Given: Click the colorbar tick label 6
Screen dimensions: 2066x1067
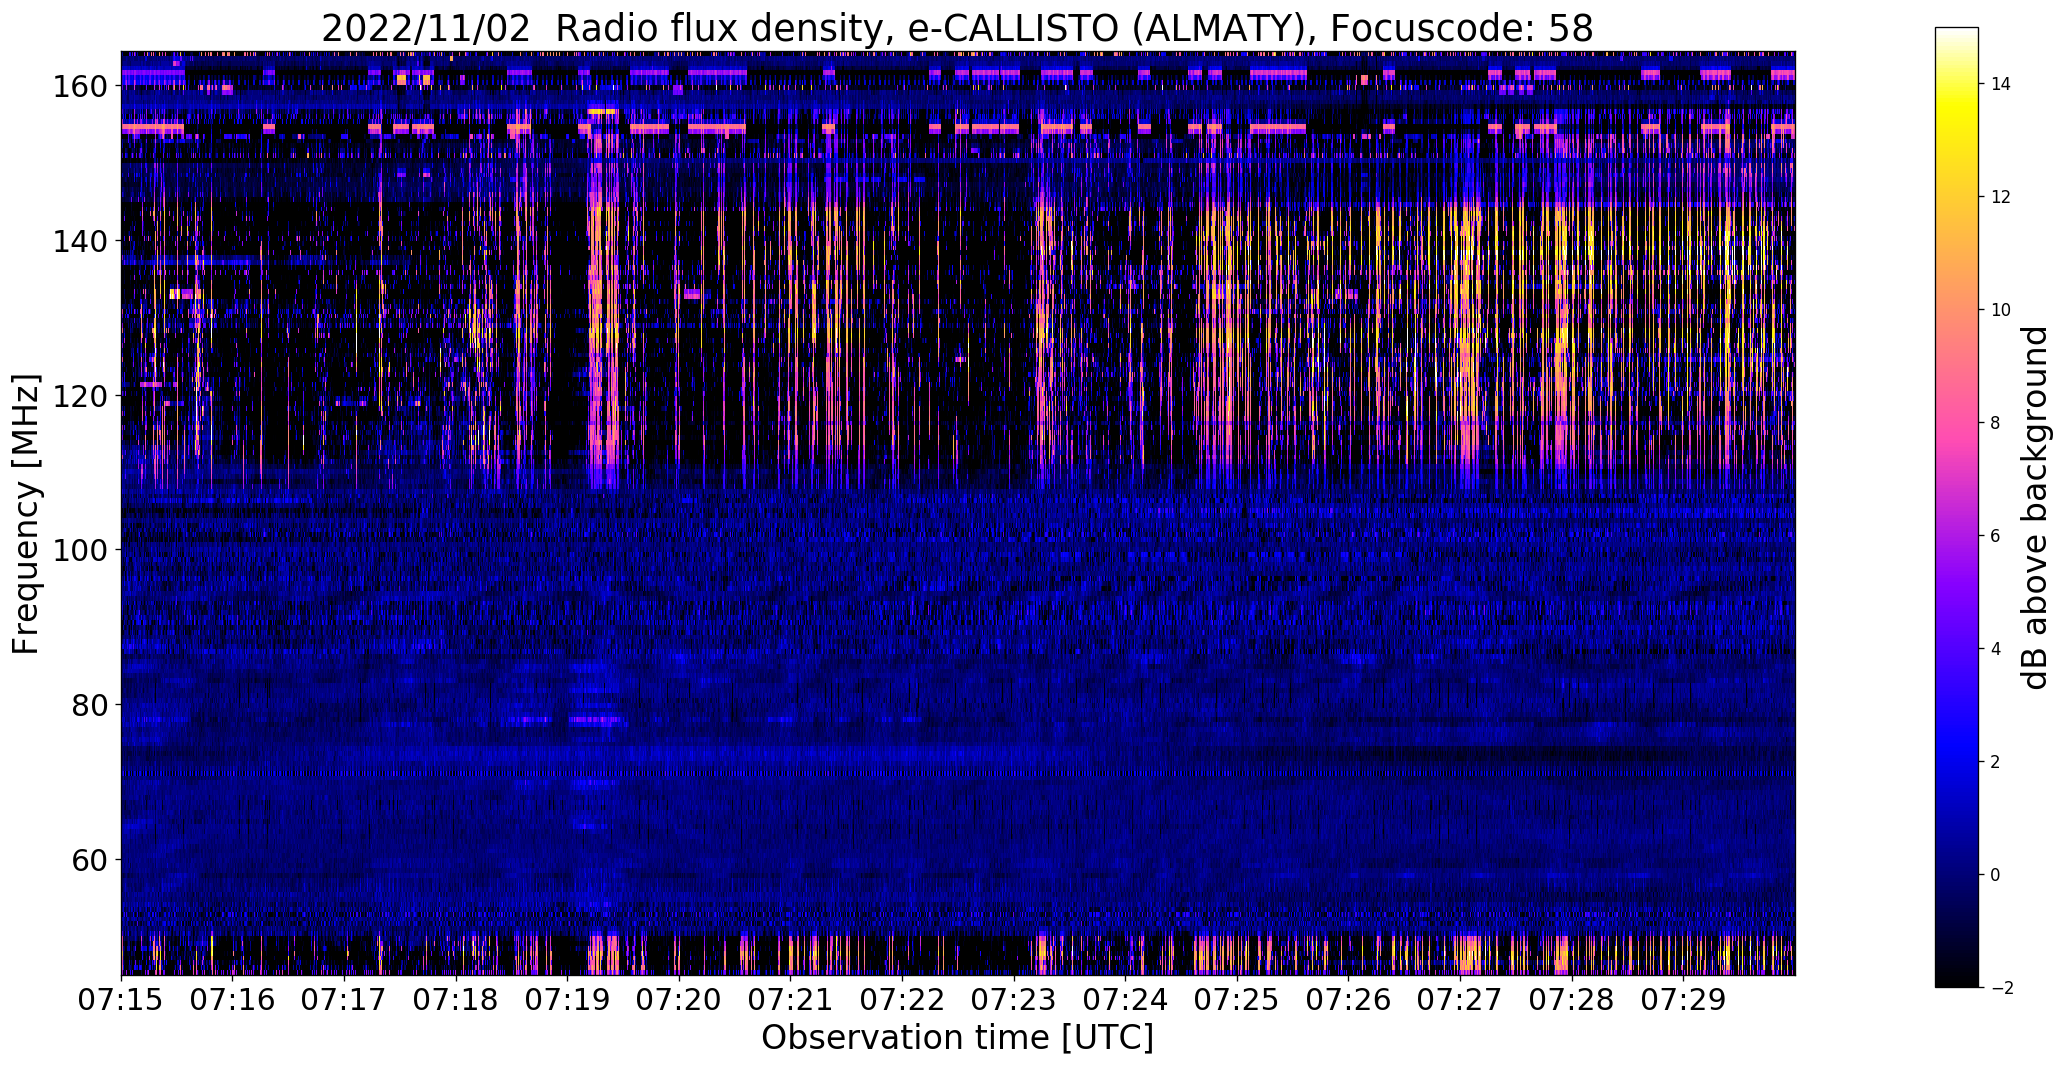Looking at the screenshot, I should coord(1995,536).
